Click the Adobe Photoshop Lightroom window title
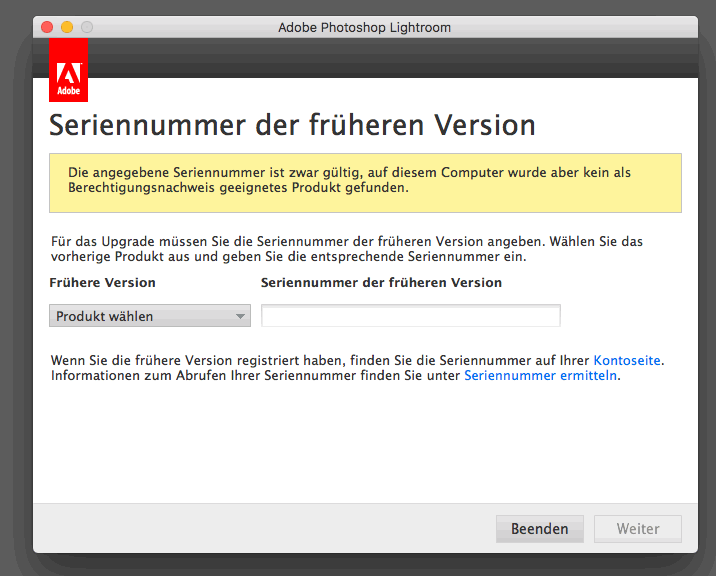The width and height of the screenshot is (716, 576). 364,27
